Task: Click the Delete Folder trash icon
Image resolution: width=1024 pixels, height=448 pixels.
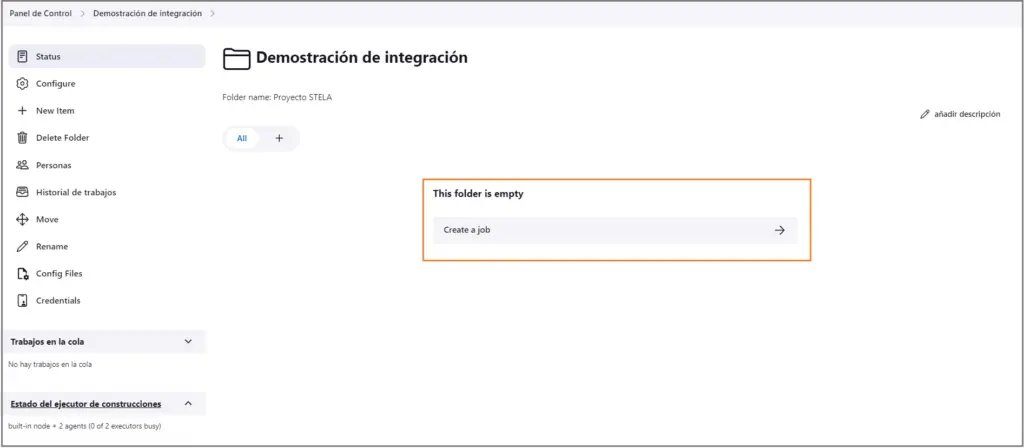Action: [22, 138]
